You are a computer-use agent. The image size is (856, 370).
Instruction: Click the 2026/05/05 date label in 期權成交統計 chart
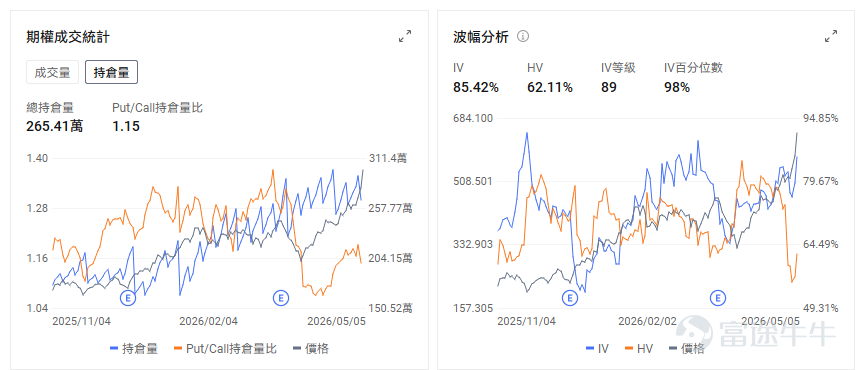pyautogui.click(x=336, y=321)
